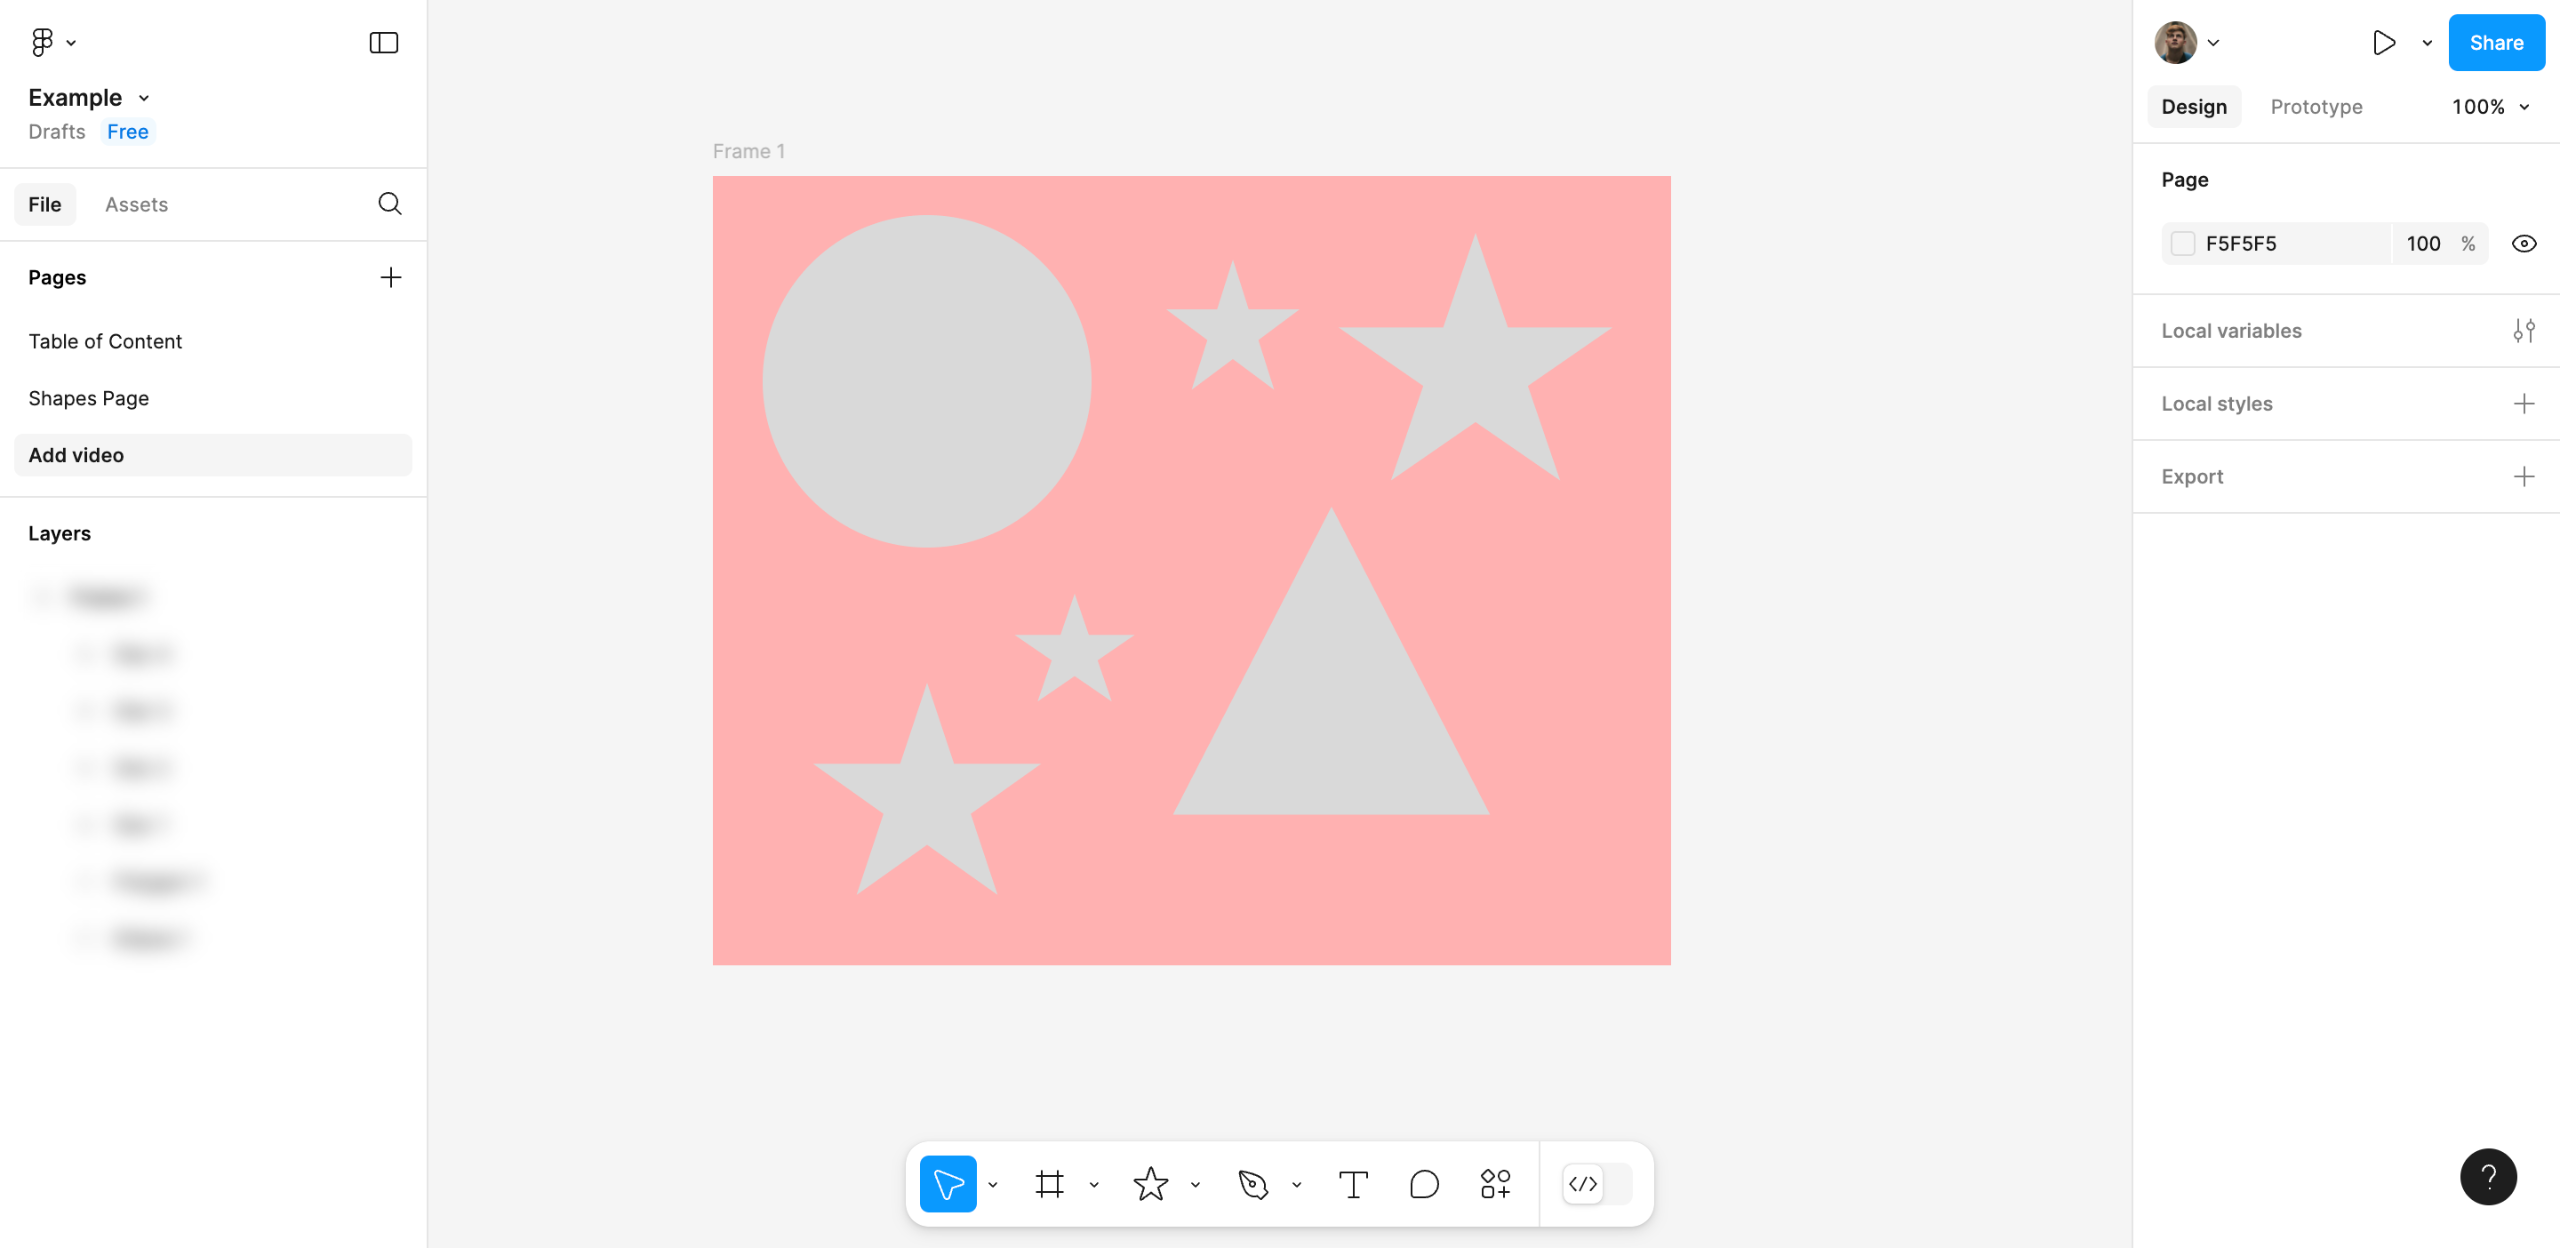The width and height of the screenshot is (2560, 1248).
Task: Switch to the Prototype tab
Action: 2316,107
